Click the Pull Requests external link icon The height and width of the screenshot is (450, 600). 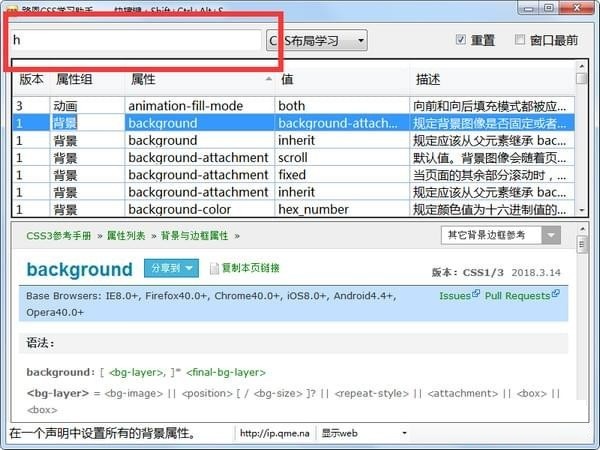556,295
